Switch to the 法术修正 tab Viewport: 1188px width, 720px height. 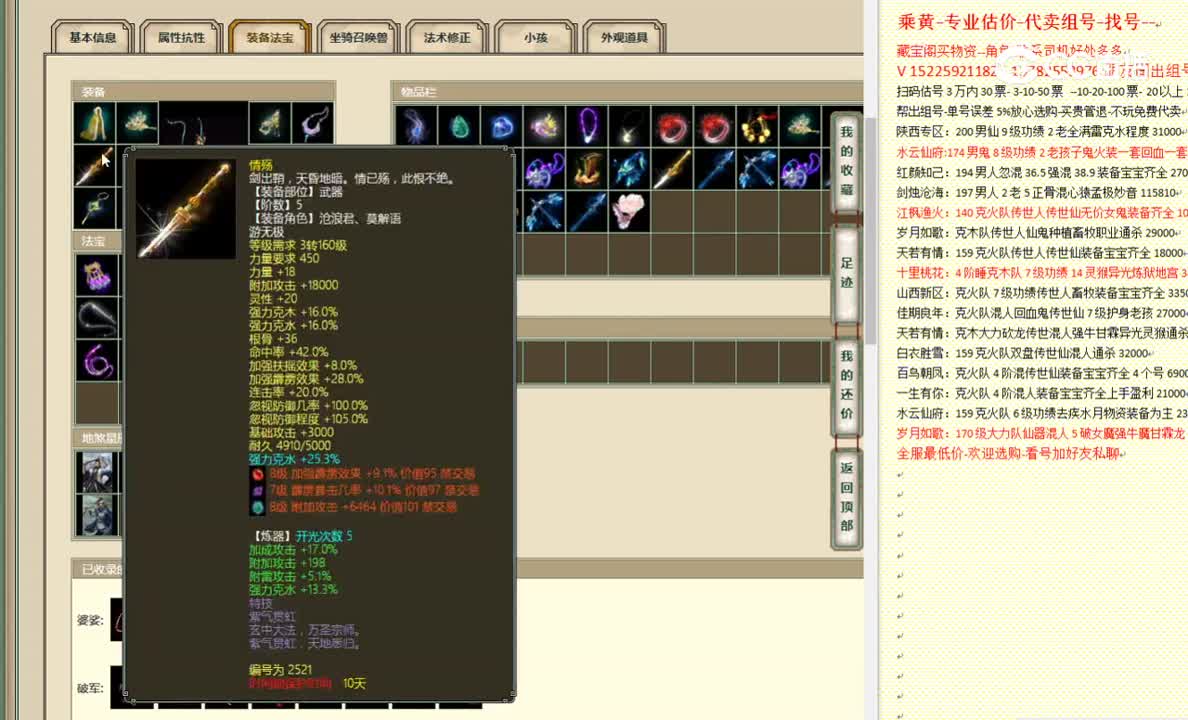[x=447, y=37]
